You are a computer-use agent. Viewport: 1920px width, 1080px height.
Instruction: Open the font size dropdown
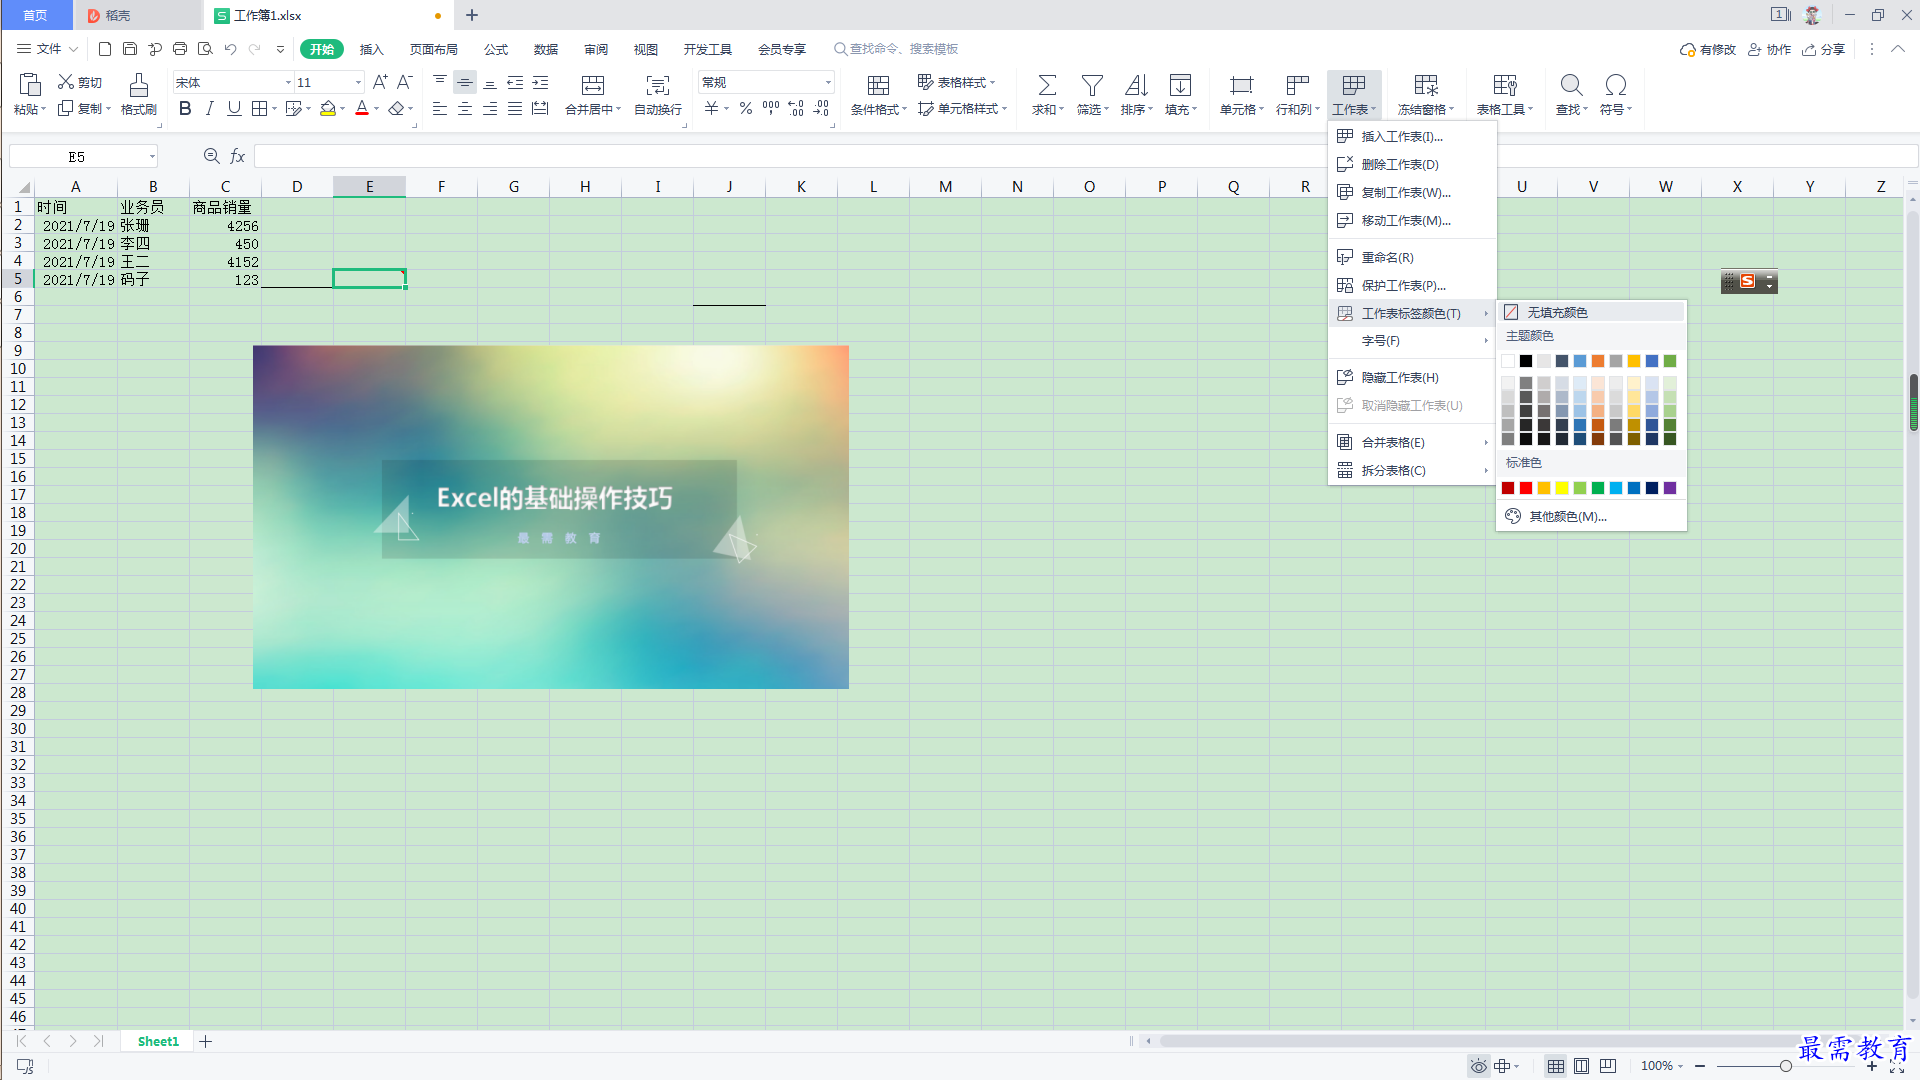[x=359, y=83]
